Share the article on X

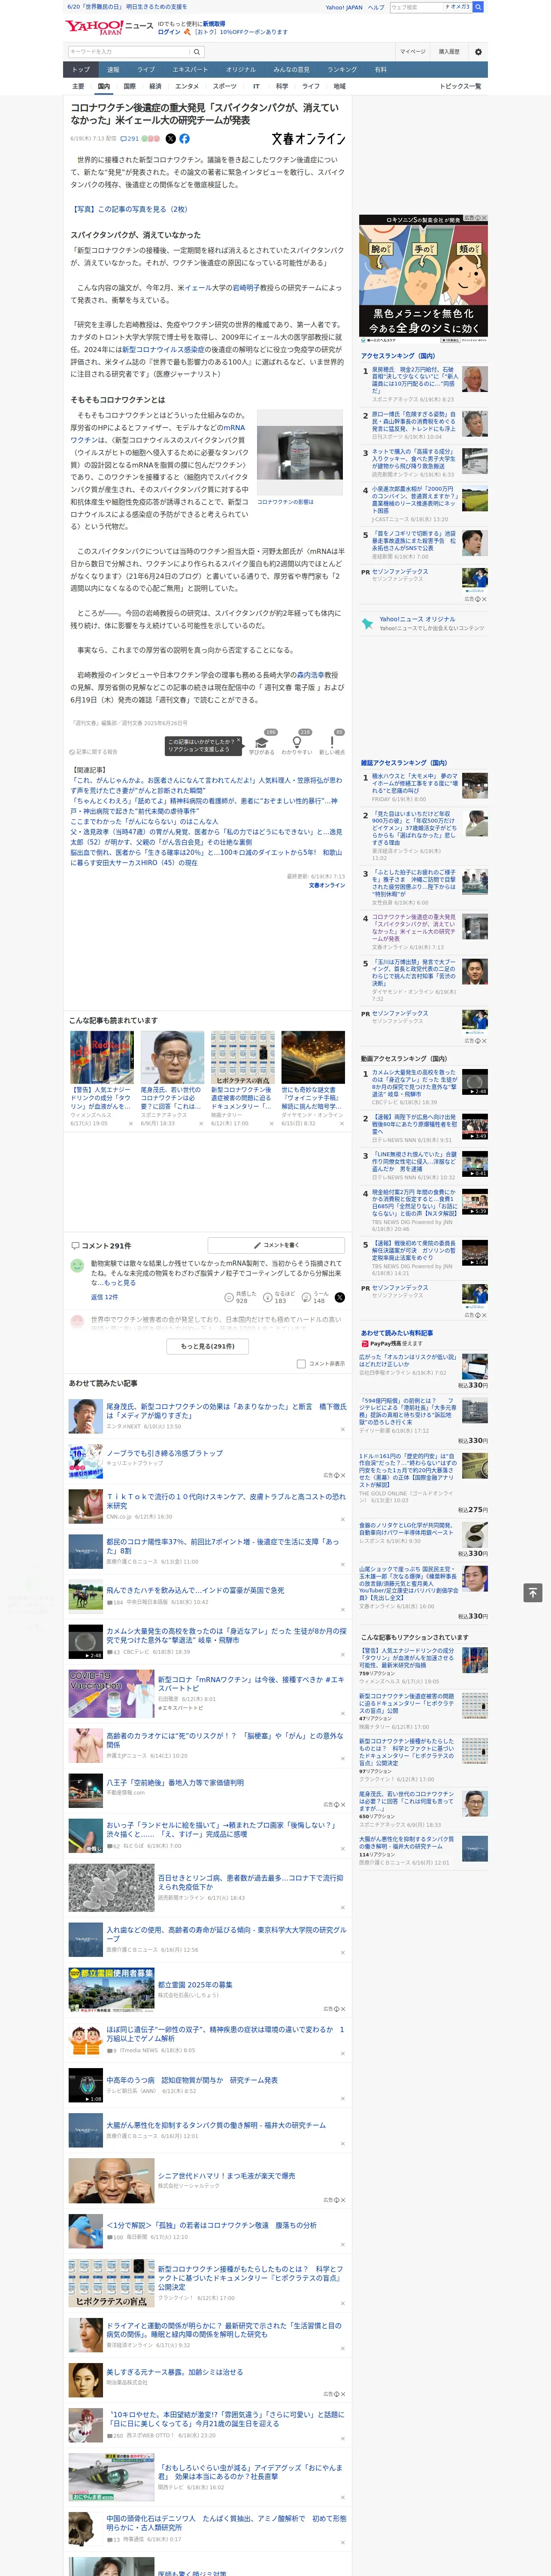170,139
